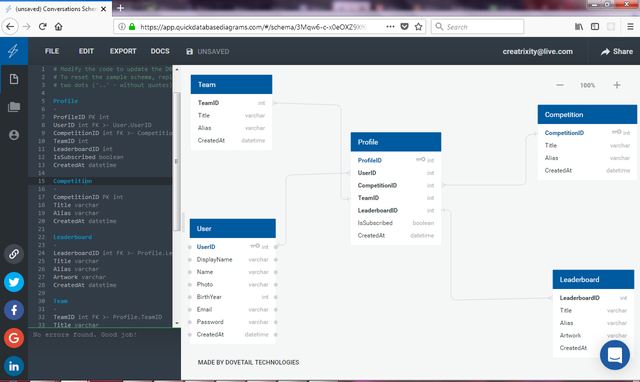
Task: Click TeamID field in Team table
Action: (x=231, y=103)
